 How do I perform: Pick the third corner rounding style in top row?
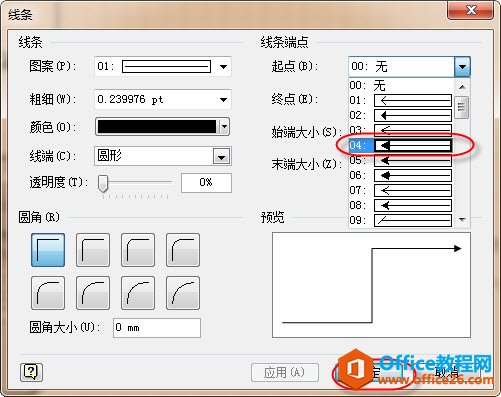click(x=138, y=250)
